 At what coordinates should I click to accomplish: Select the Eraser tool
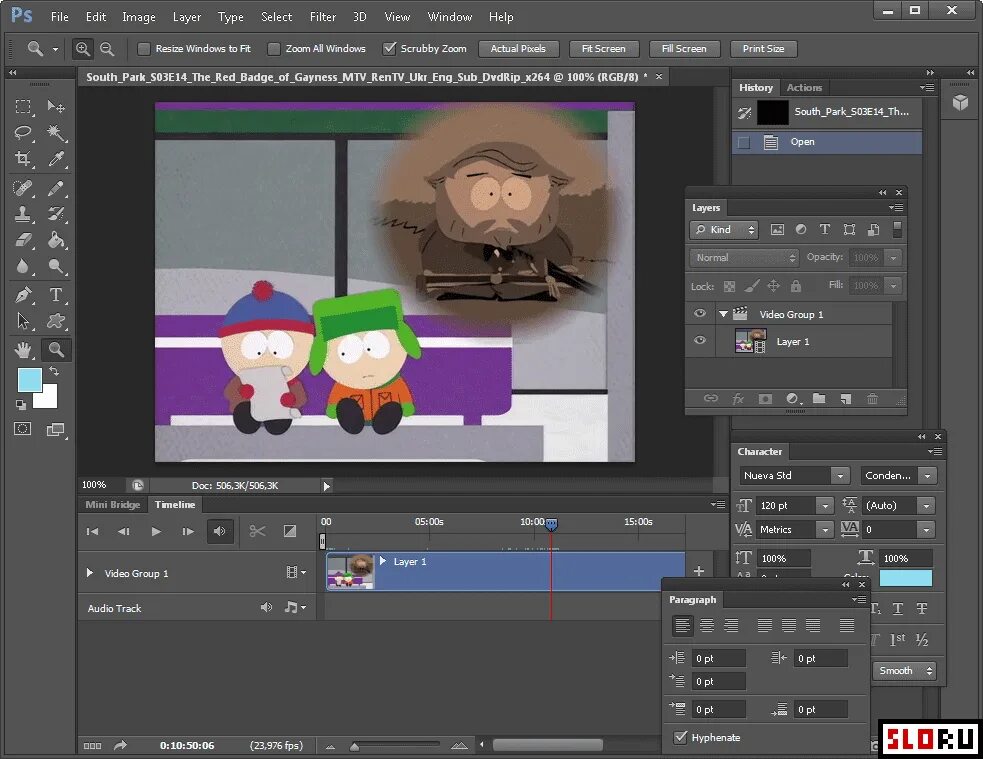click(23, 239)
